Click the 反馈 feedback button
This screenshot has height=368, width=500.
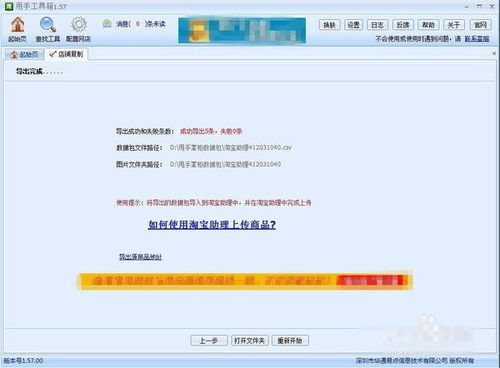point(403,25)
